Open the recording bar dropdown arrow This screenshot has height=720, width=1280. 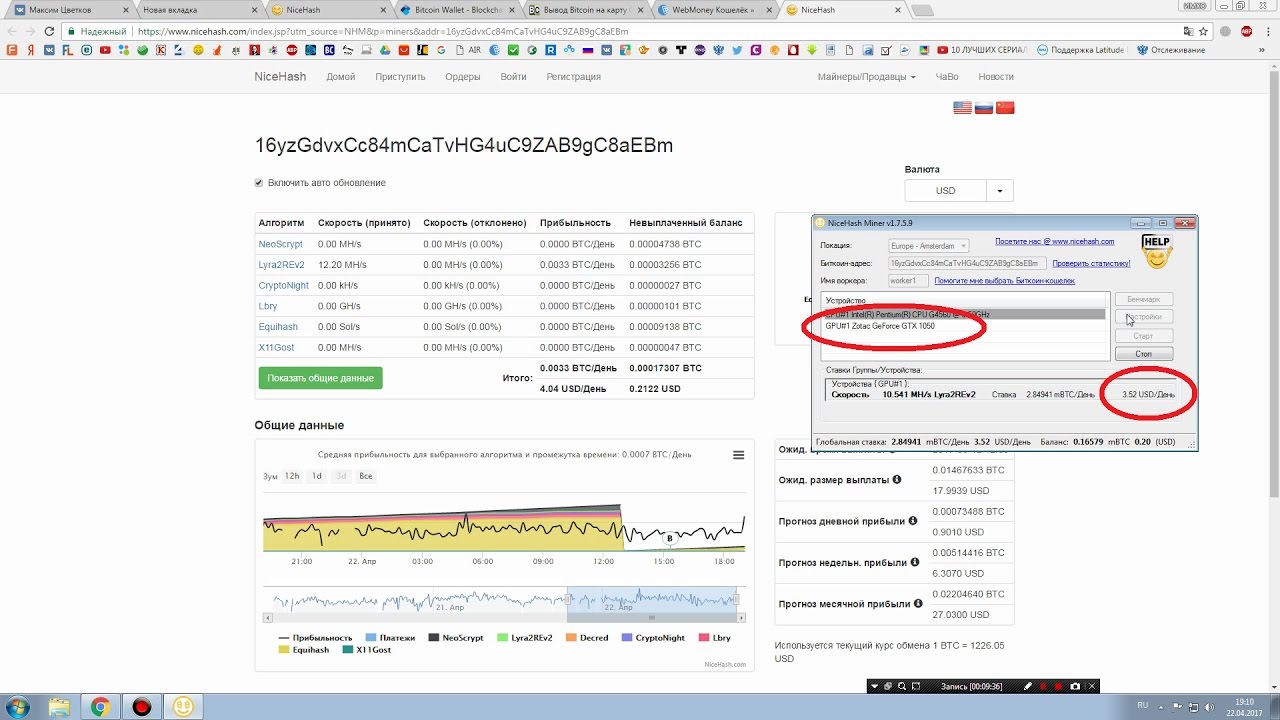tap(874, 686)
